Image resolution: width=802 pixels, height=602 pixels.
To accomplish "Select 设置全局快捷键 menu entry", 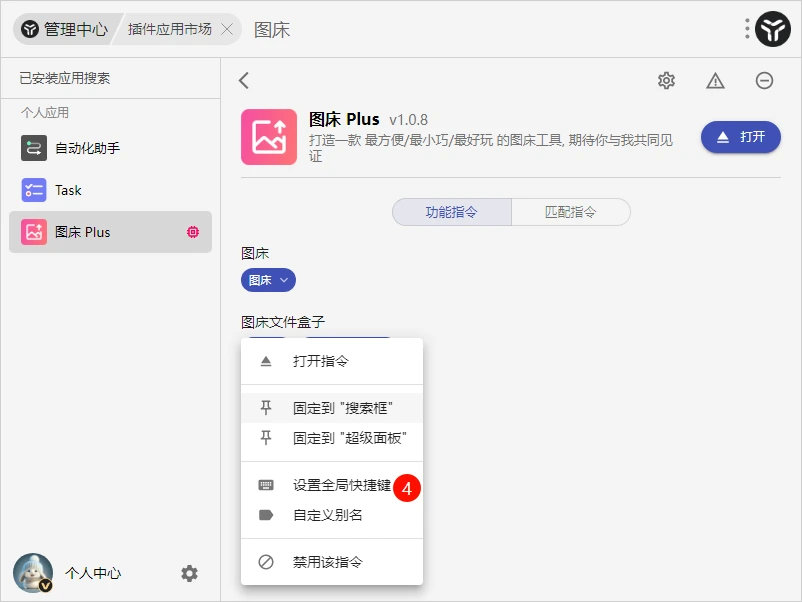I will pos(332,485).
